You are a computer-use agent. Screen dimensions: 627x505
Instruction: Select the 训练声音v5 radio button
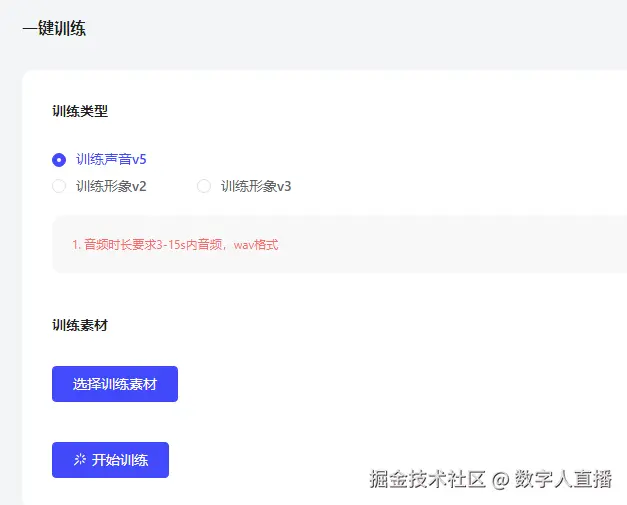(x=59, y=160)
